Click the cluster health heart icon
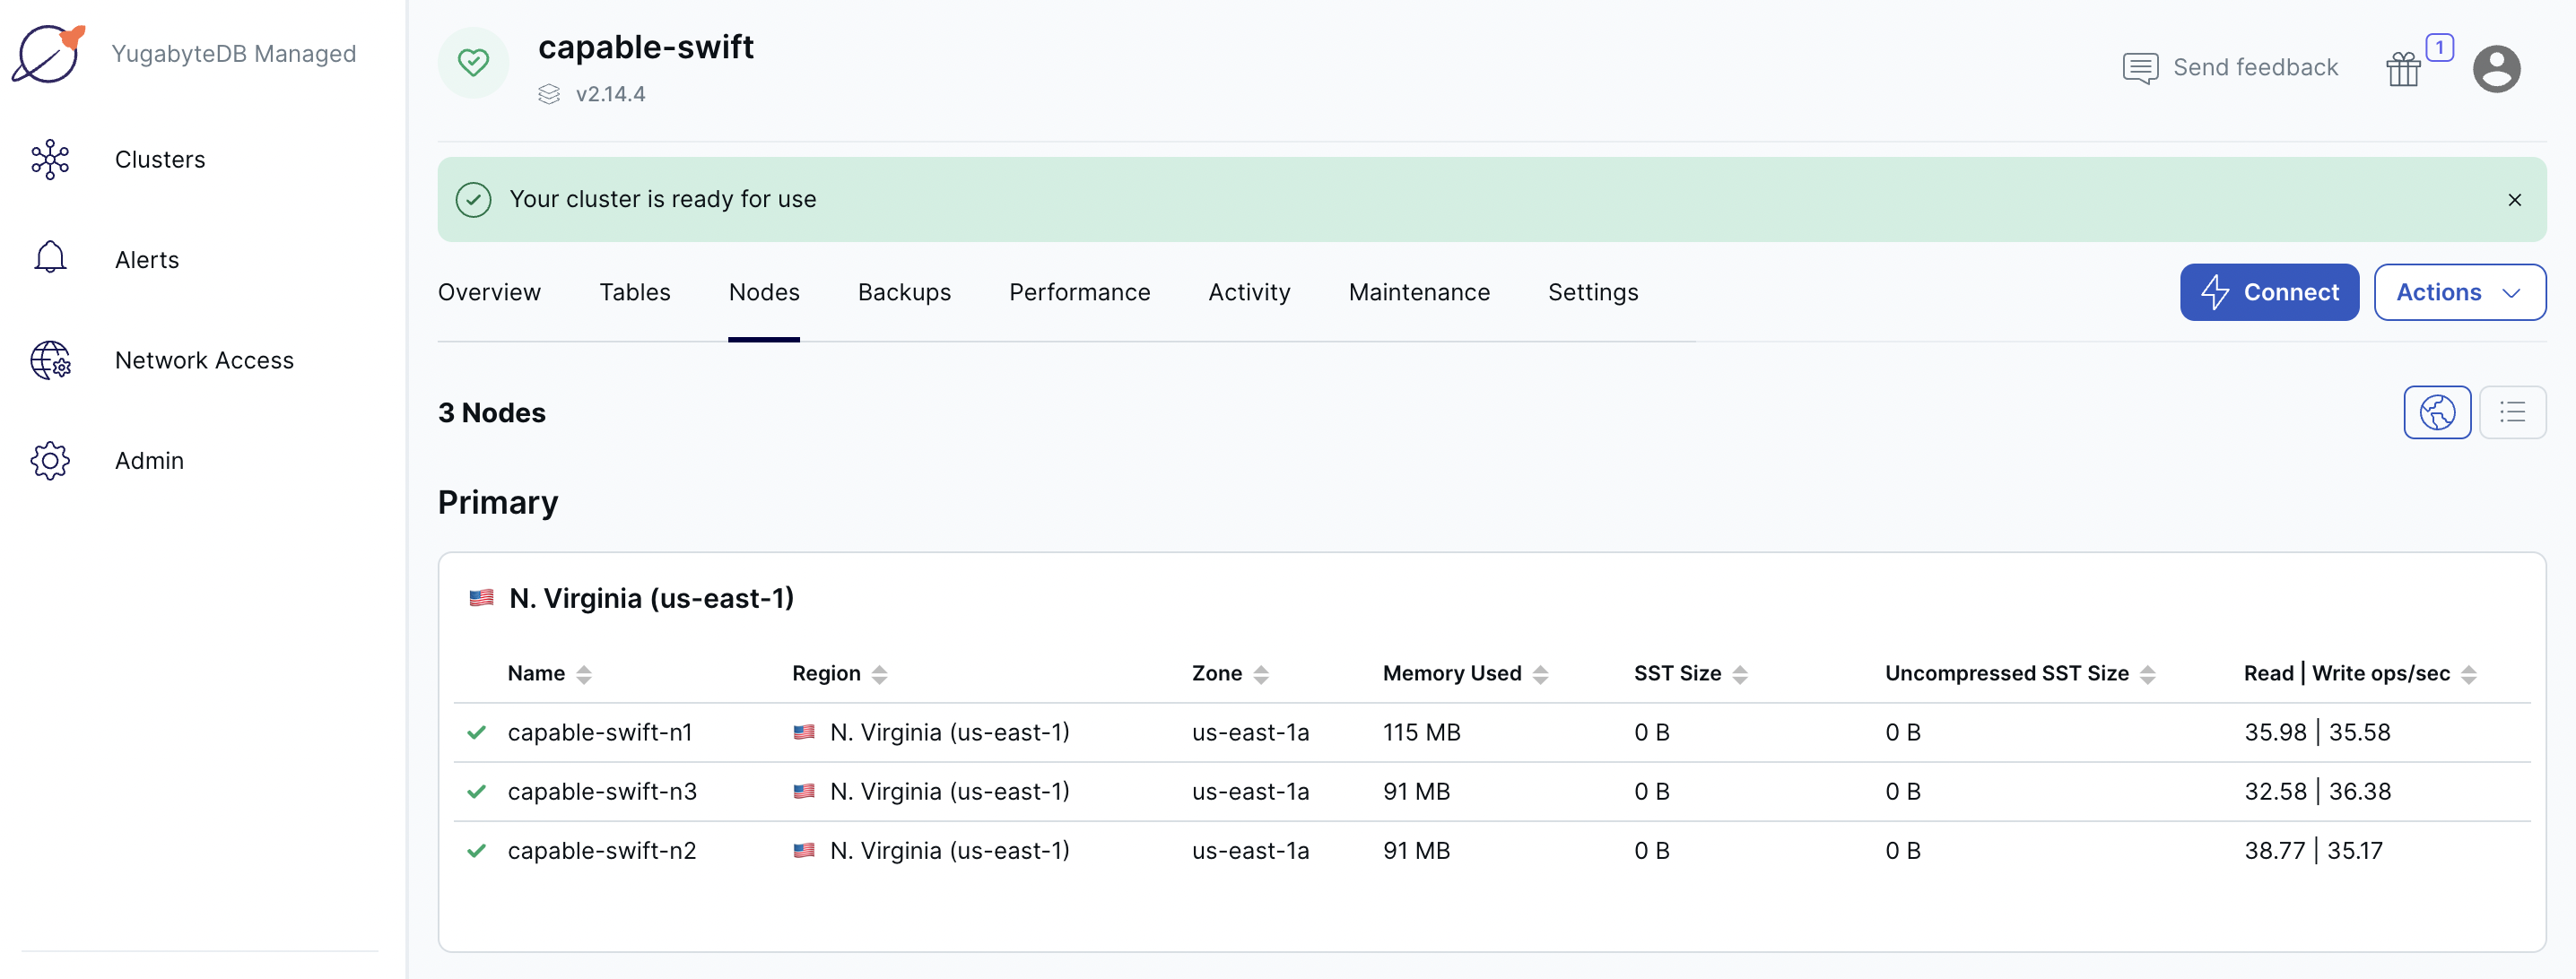Screen dimensions: 2576x979 (x=474, y=61)
